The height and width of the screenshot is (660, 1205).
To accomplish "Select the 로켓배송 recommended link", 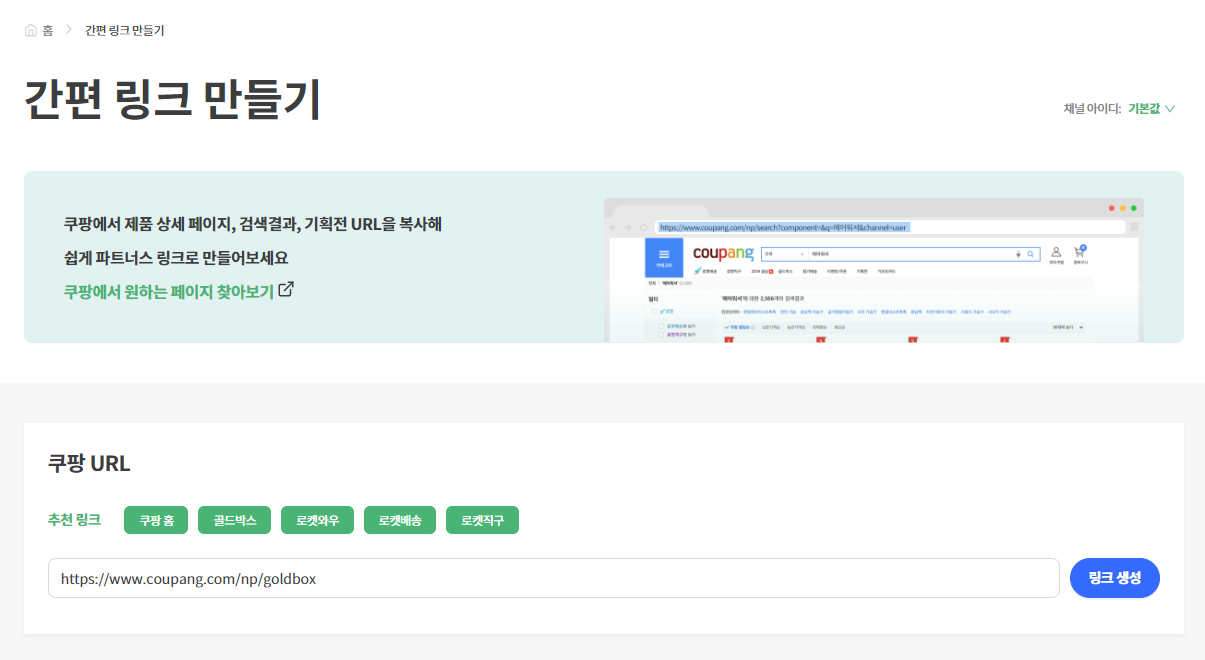I will point(400,520).
